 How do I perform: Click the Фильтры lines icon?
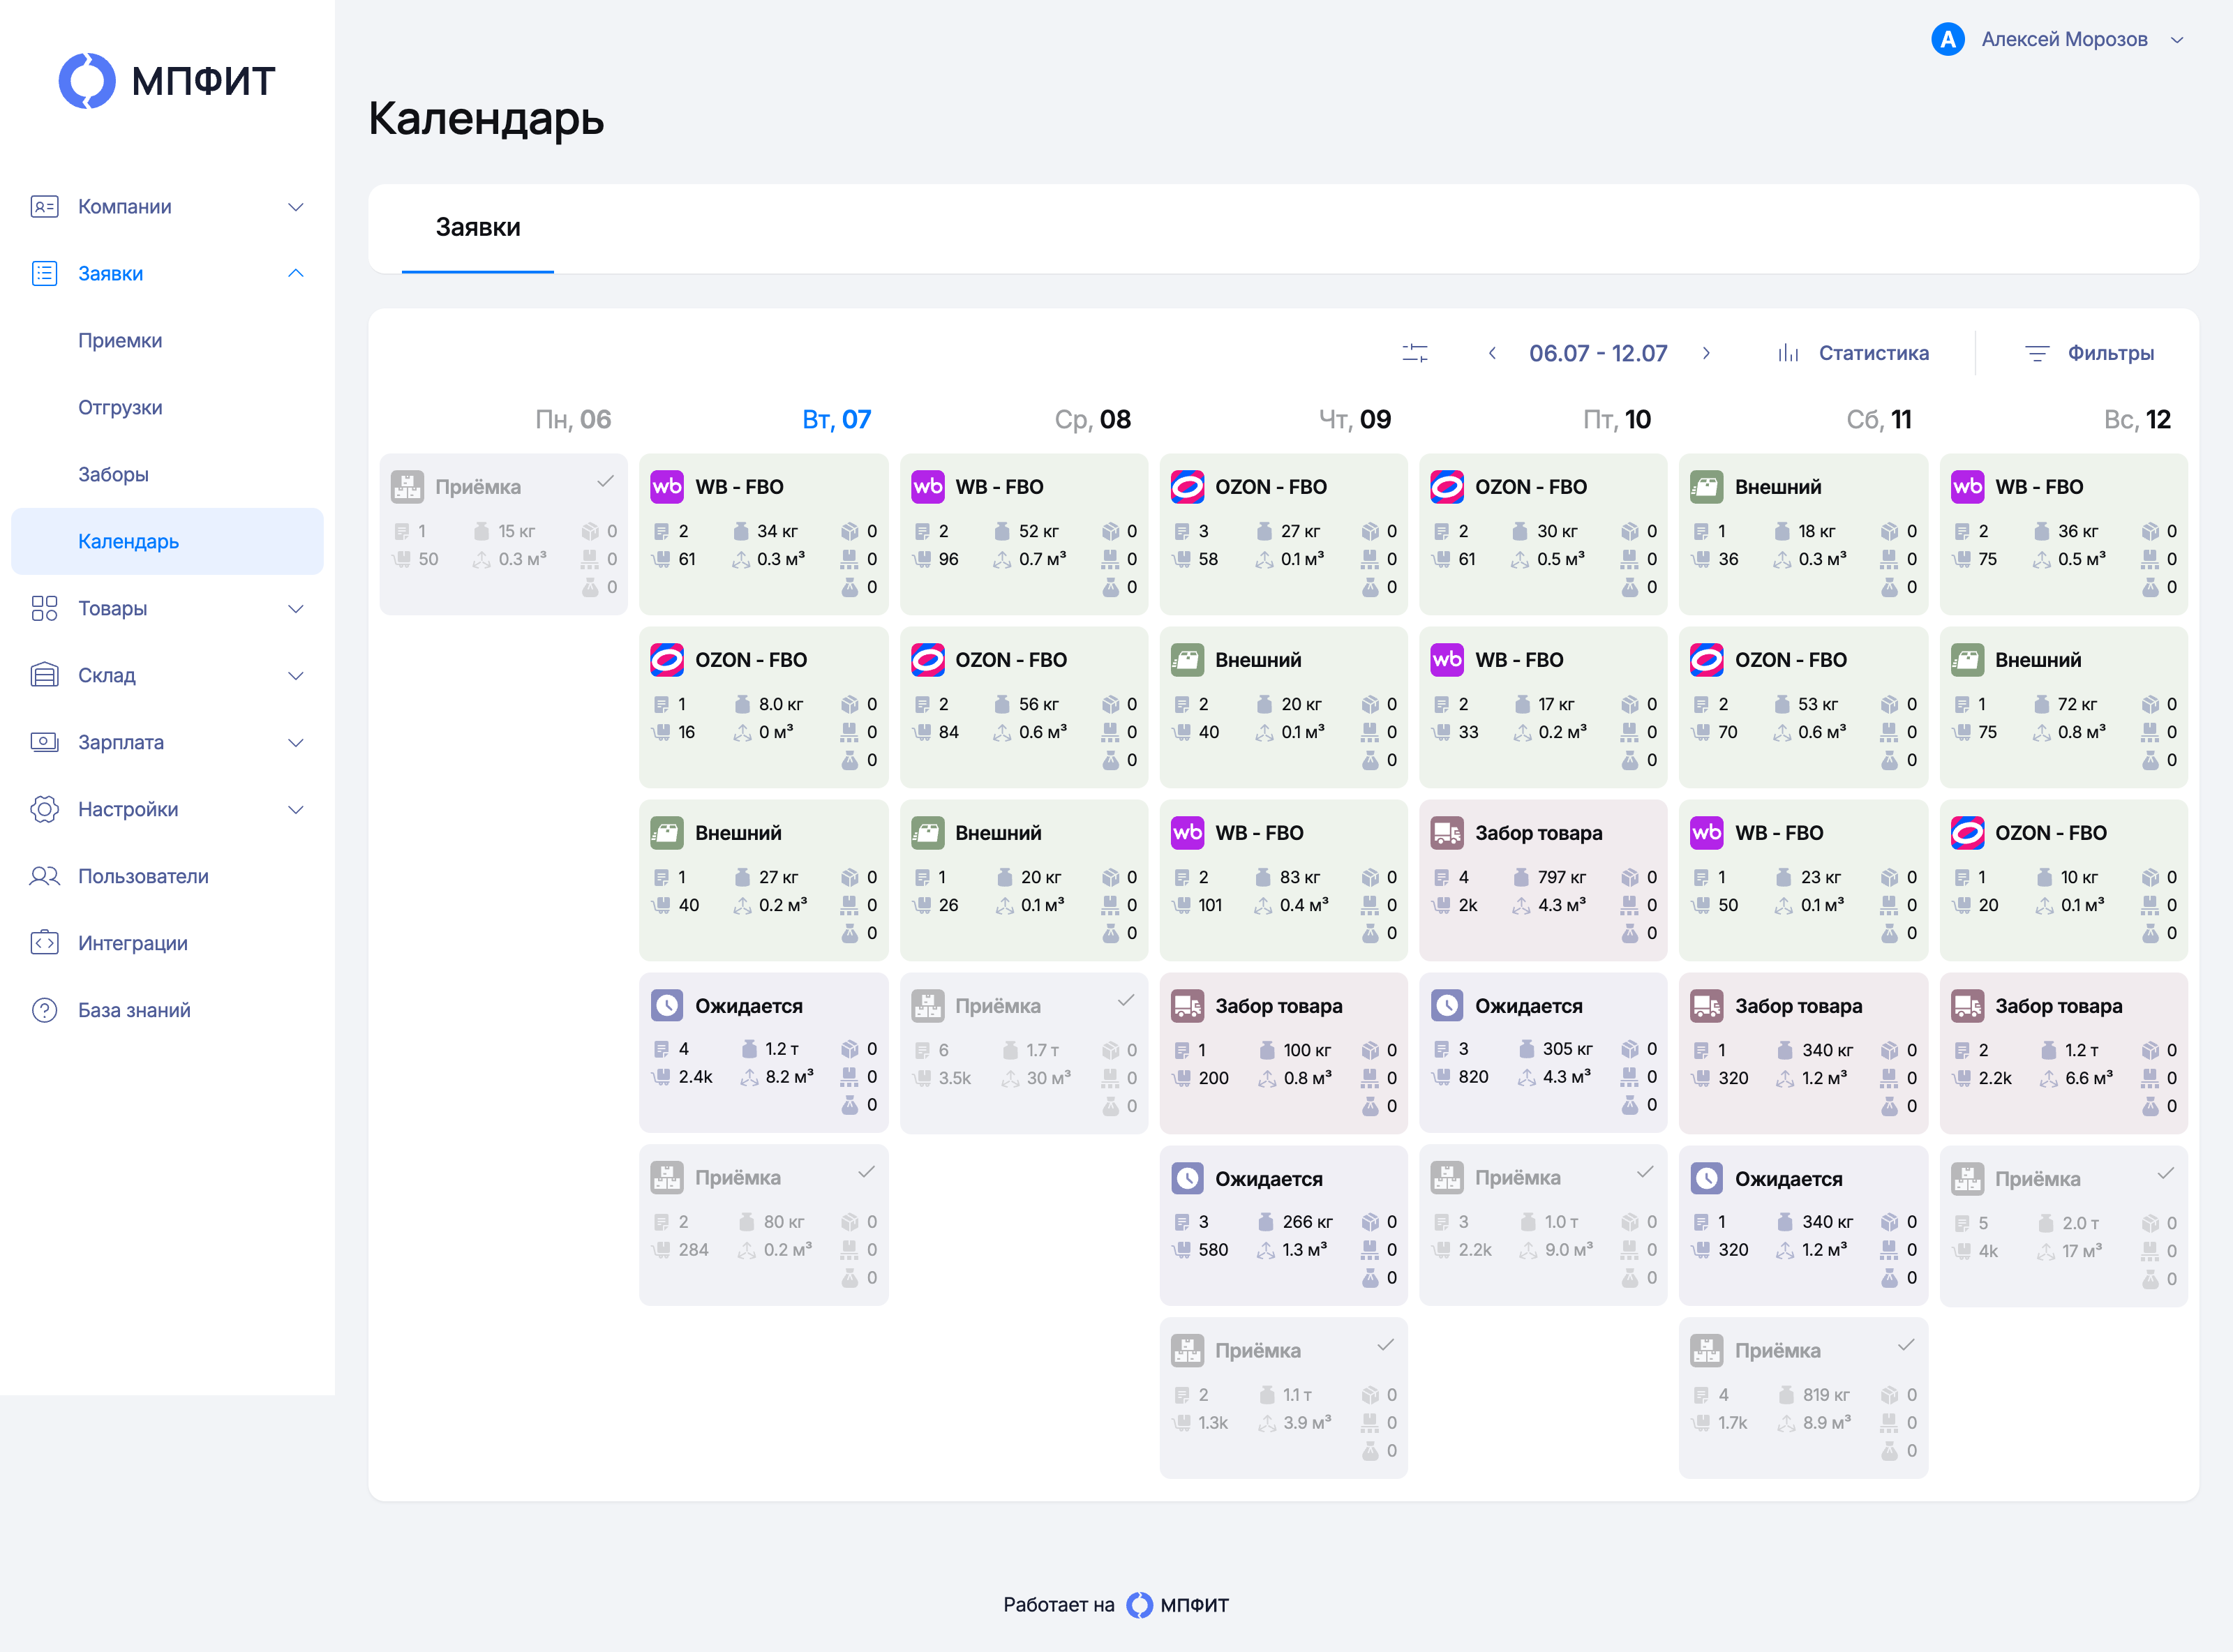coord(2037,353)
